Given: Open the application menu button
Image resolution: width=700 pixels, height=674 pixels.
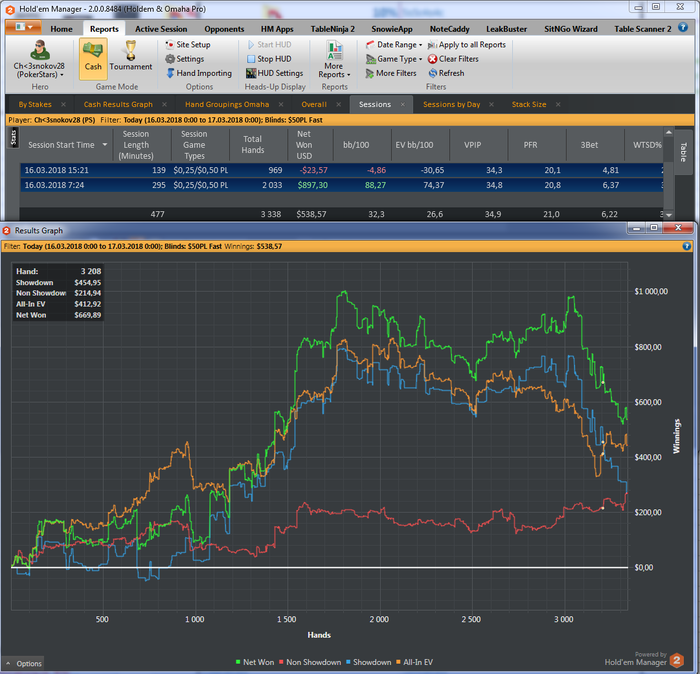Looking at the screenshot, I should click(x=23, y=27).
